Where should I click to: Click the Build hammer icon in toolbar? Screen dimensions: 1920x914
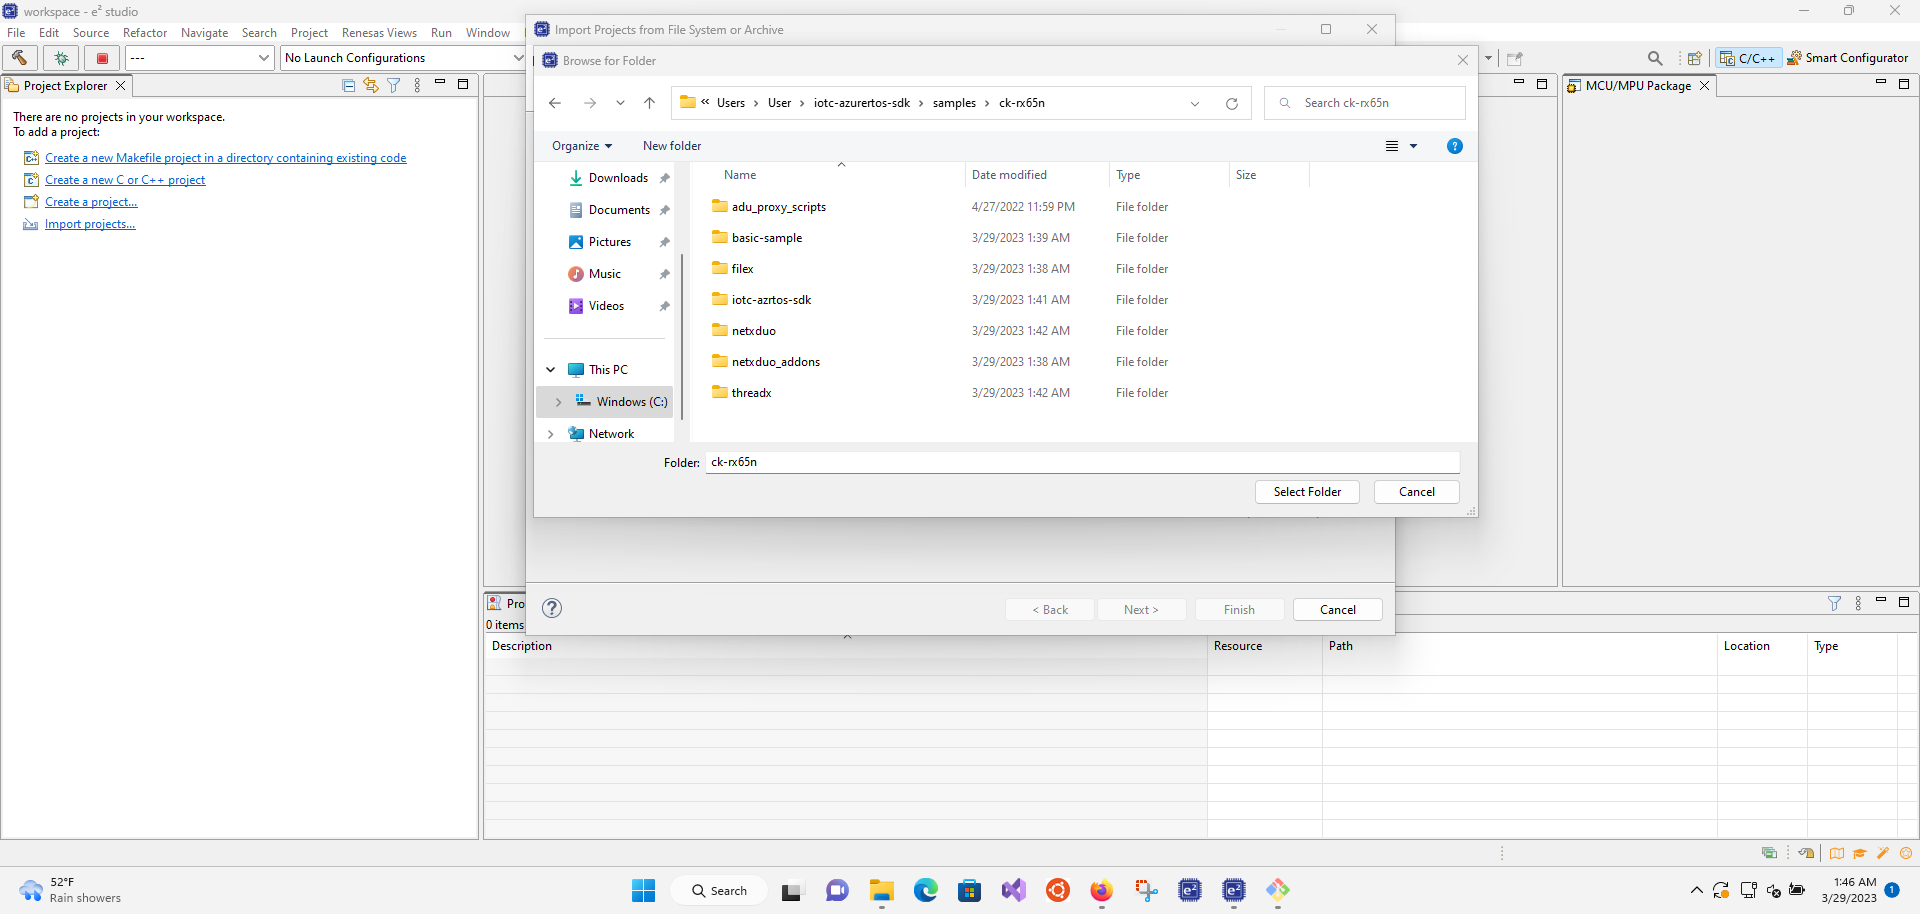click(x=19, y=58)
